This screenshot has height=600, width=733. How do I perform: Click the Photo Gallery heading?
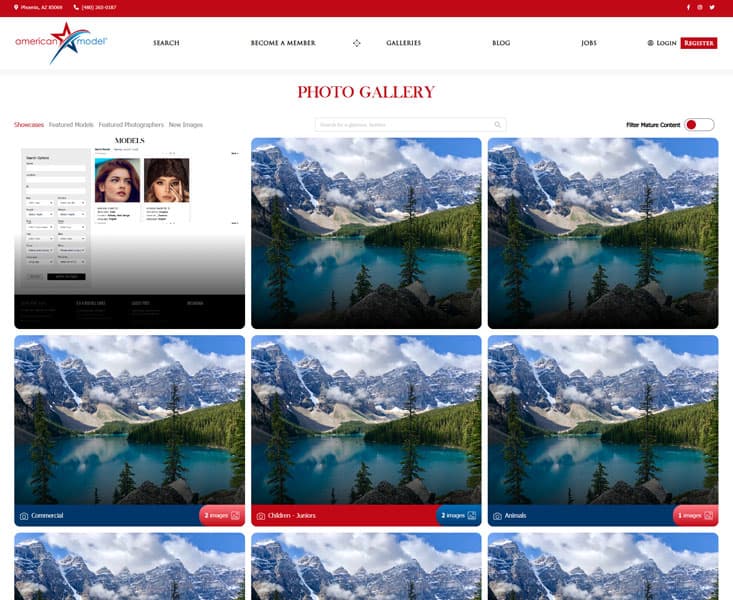pyautogui.click(x=366, y=92)
